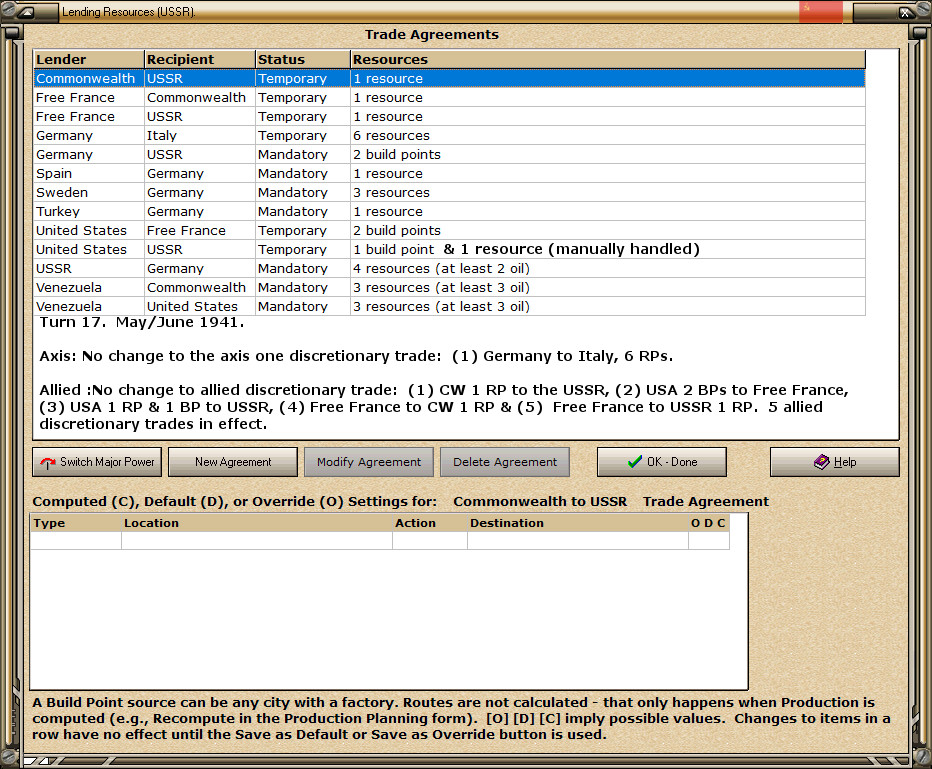Screen dimensions: 932x769
Task: Confirm with OK - Done button
Action: pos(662,462)
